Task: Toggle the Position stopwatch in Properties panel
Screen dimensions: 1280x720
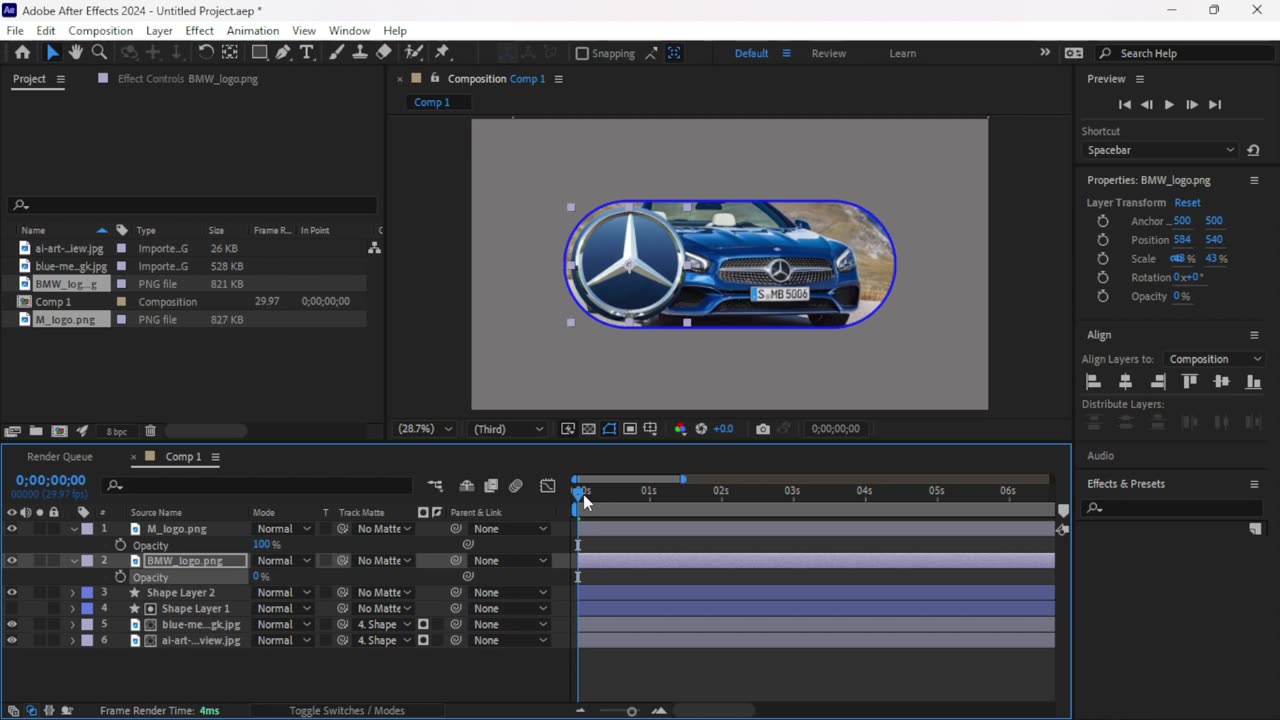Action: coord(1103,240)
